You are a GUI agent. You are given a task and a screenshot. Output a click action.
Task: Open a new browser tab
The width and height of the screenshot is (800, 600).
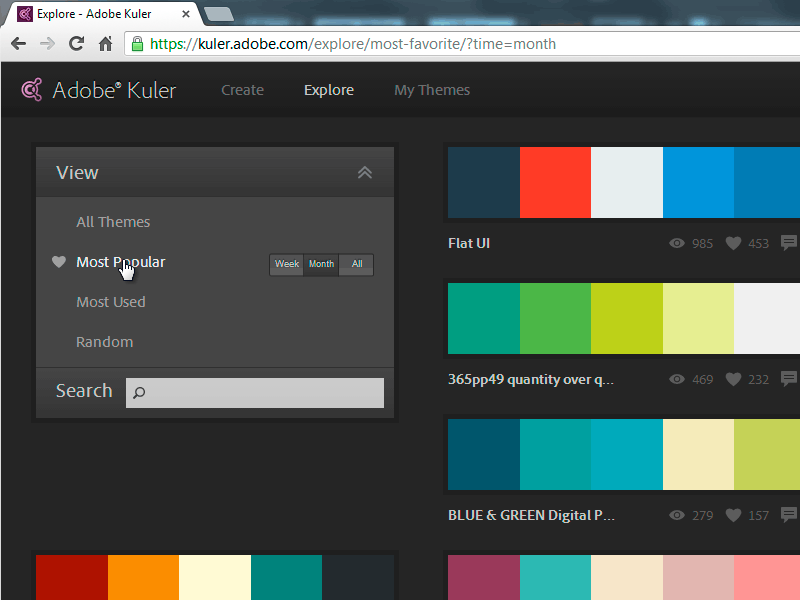[x=219, y=14]
